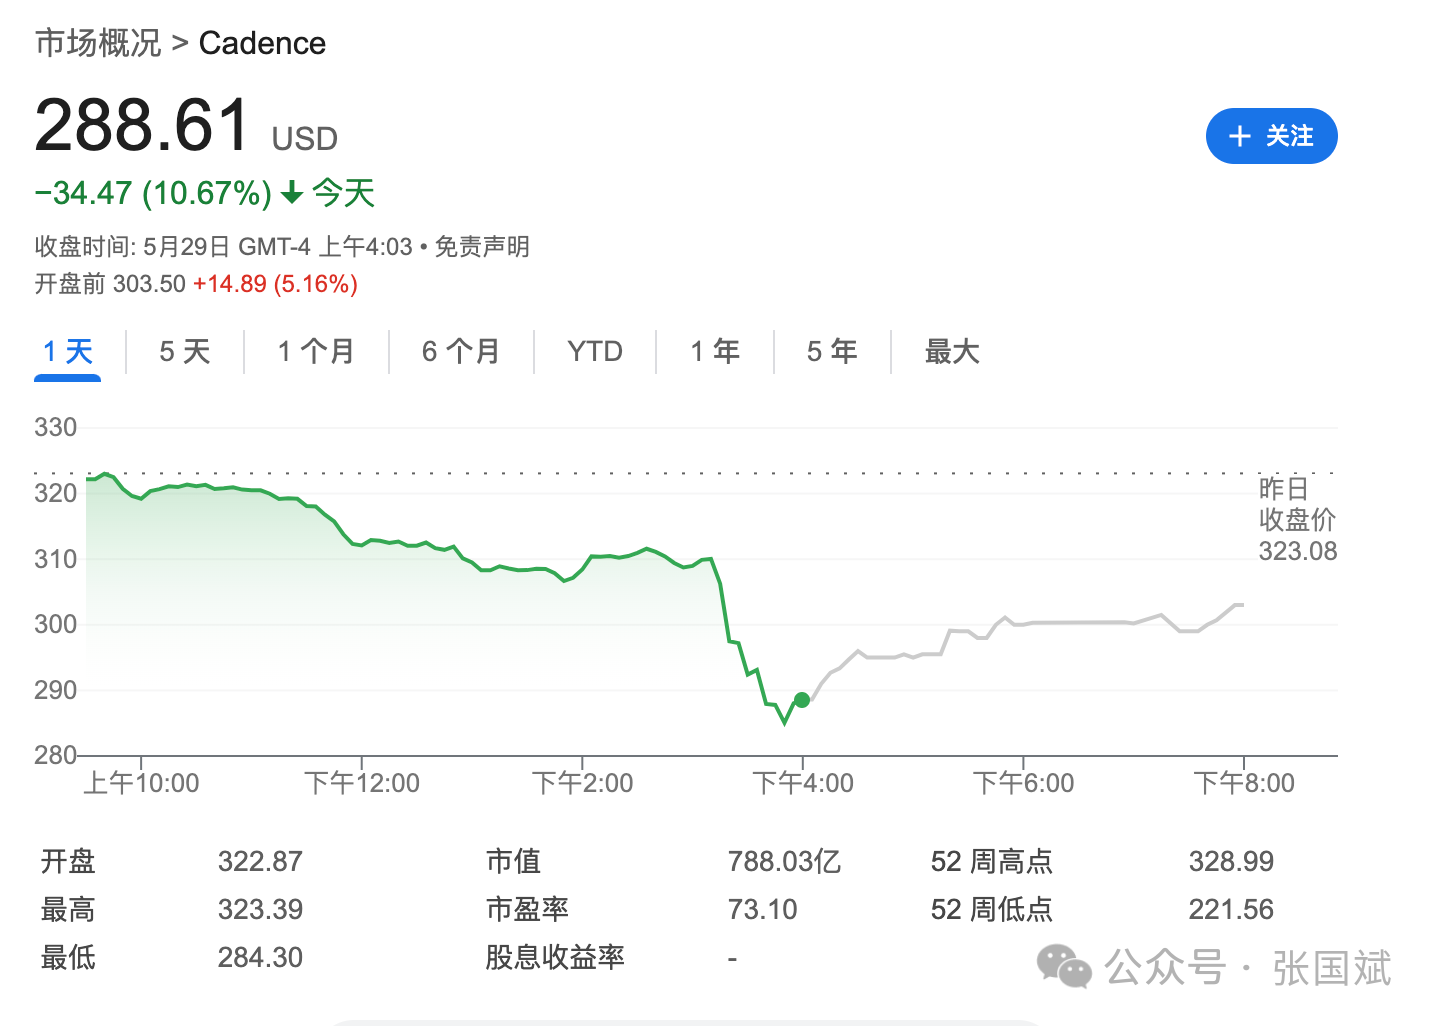Select the 1 天 time range tab
The image size is (1438, 1026).
[68, 352]
